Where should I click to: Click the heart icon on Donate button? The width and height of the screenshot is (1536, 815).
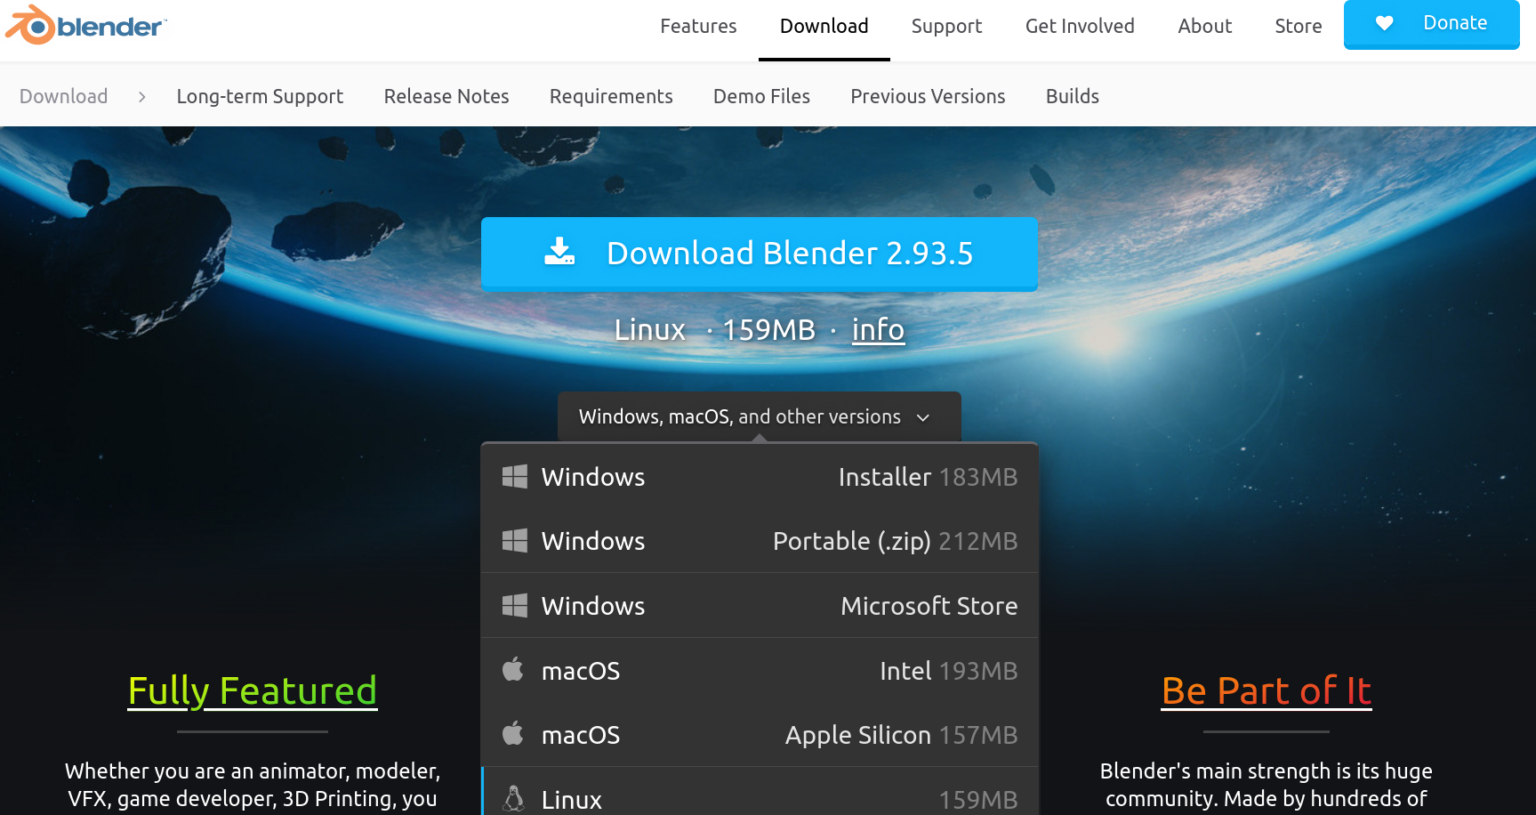(x=1384, y=23)
